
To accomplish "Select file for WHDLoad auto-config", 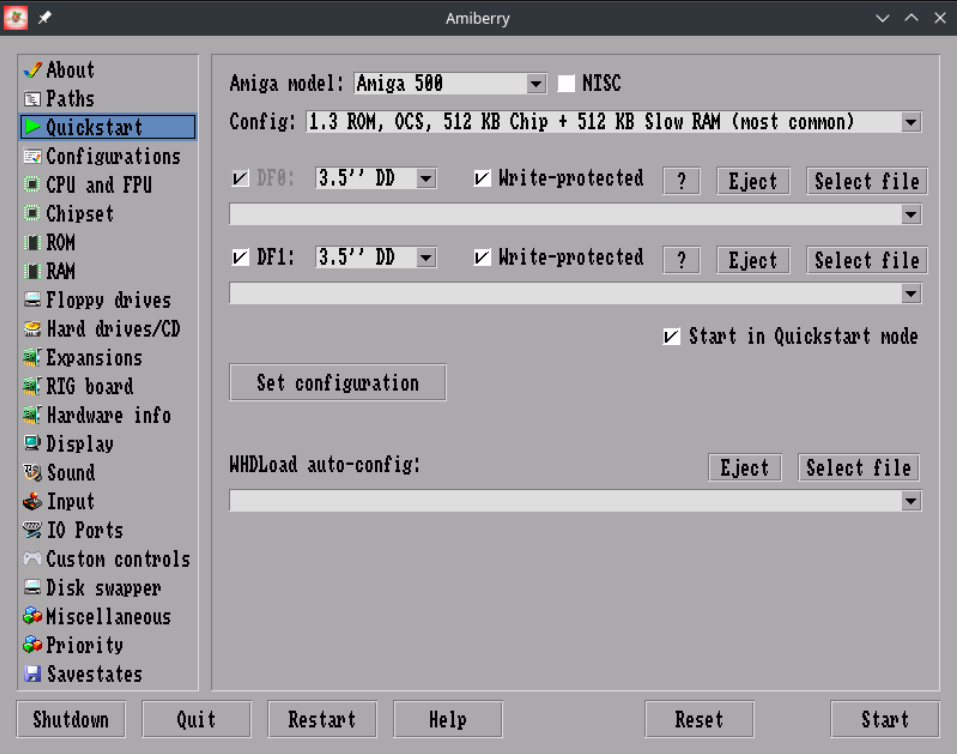I will [x=858, y=468].
